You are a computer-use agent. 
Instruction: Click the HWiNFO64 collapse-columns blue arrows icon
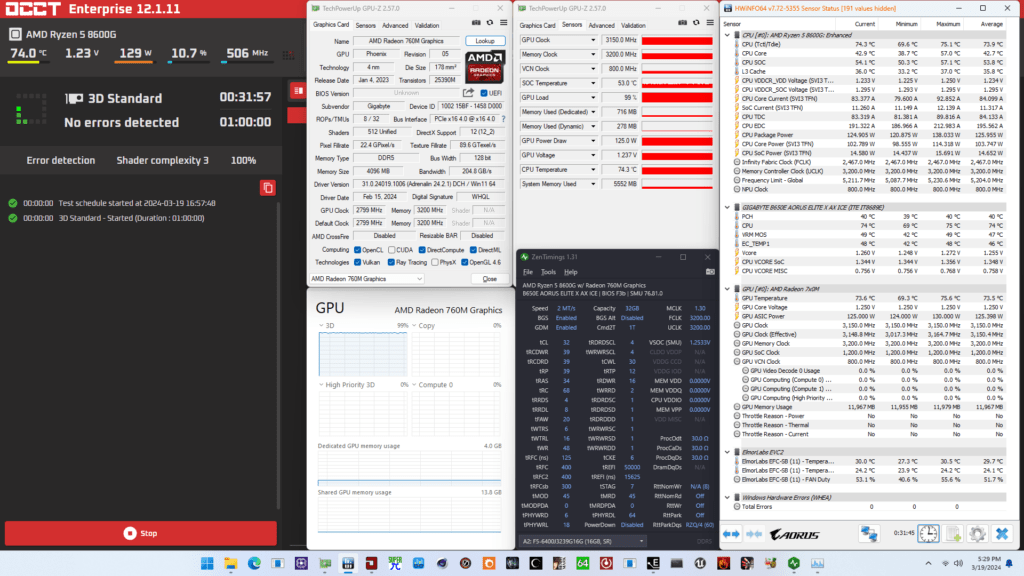[754, 534]
